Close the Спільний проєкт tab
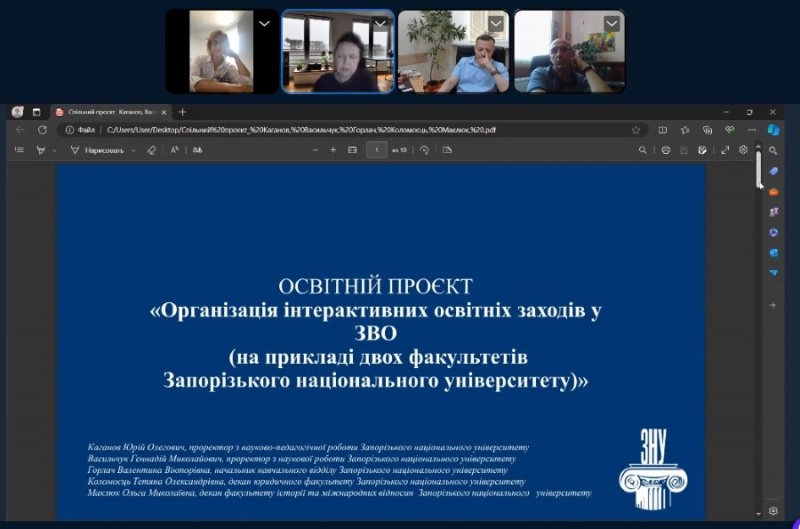This screenshot has width=800, height=529. coord(164,112)
